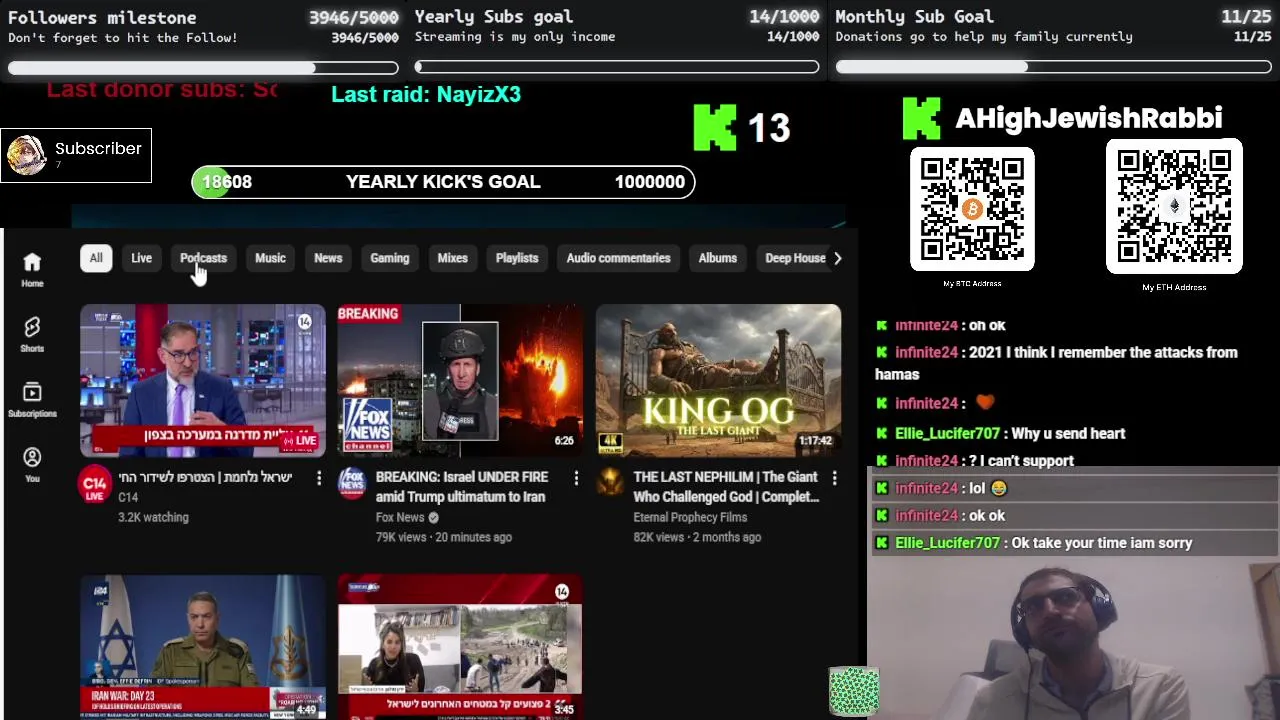
Task: Click the Monthly Sub Goal progress bar
Action: tap(1054, 68)
